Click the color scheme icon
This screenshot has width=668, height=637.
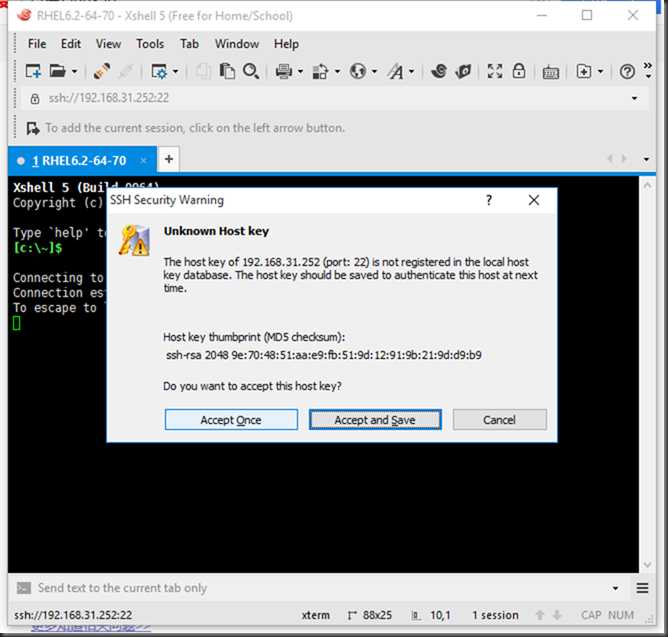(x=320, y=71)
